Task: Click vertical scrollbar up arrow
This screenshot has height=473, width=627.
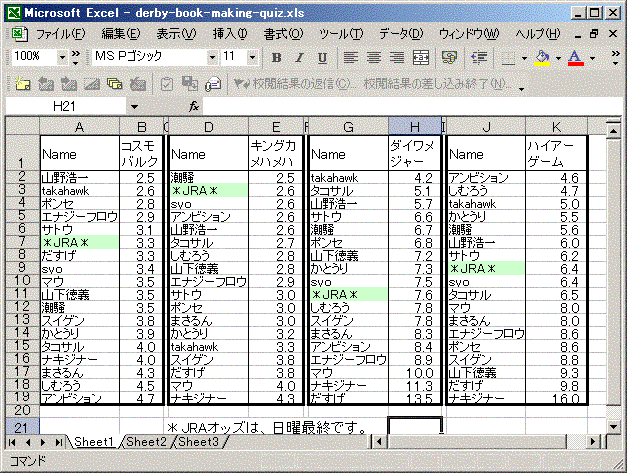Action: [613, 130]
